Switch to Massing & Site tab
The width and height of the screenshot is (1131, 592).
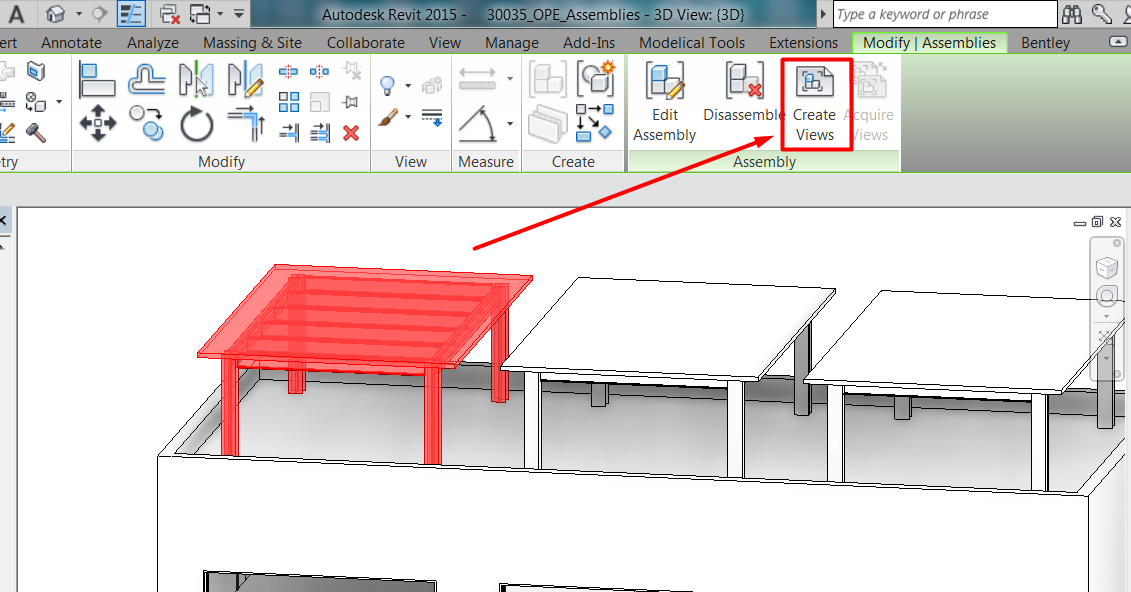[x=252, y=43]
